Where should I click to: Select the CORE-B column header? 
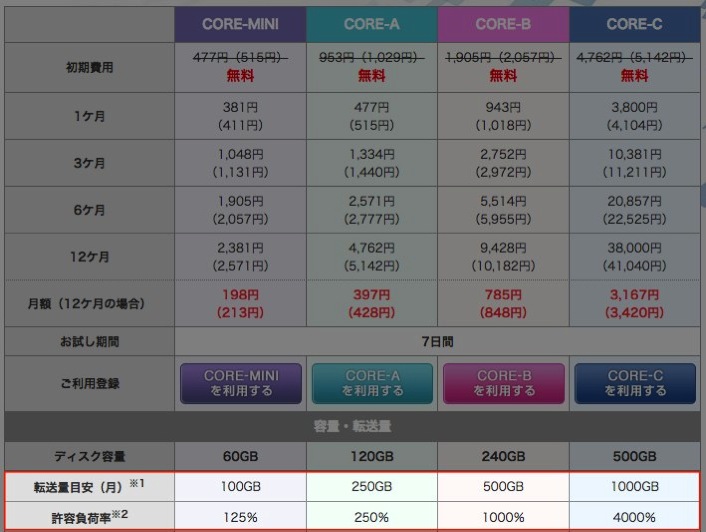503,24
